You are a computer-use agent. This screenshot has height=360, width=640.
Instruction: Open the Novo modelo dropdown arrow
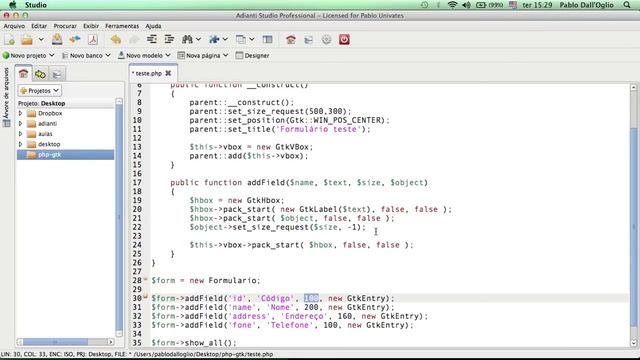[x=168, y=56]
